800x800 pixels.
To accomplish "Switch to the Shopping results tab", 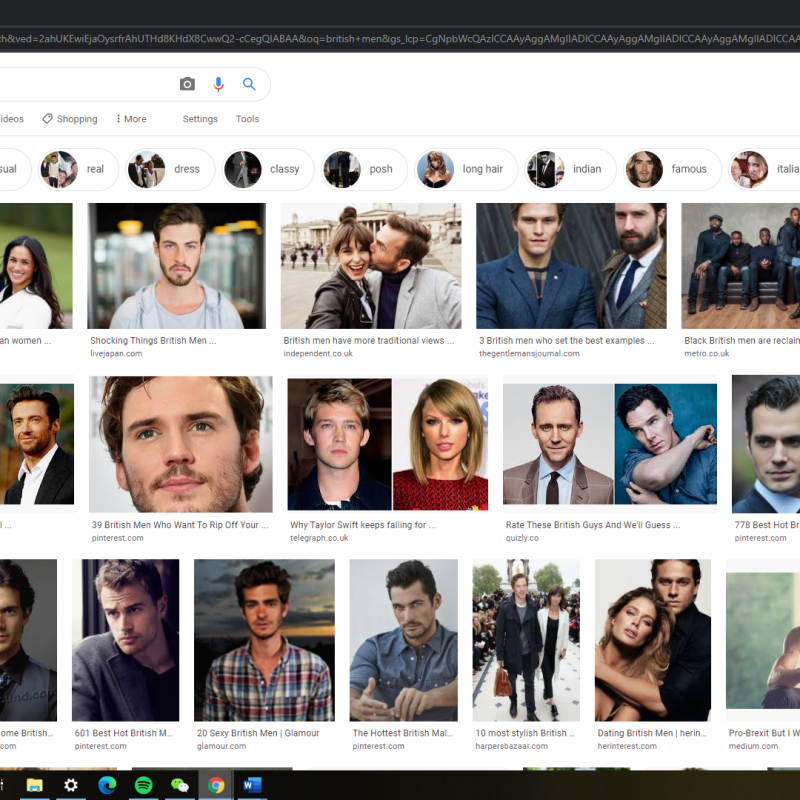I will pyautogui.click(x=70, y=119).
